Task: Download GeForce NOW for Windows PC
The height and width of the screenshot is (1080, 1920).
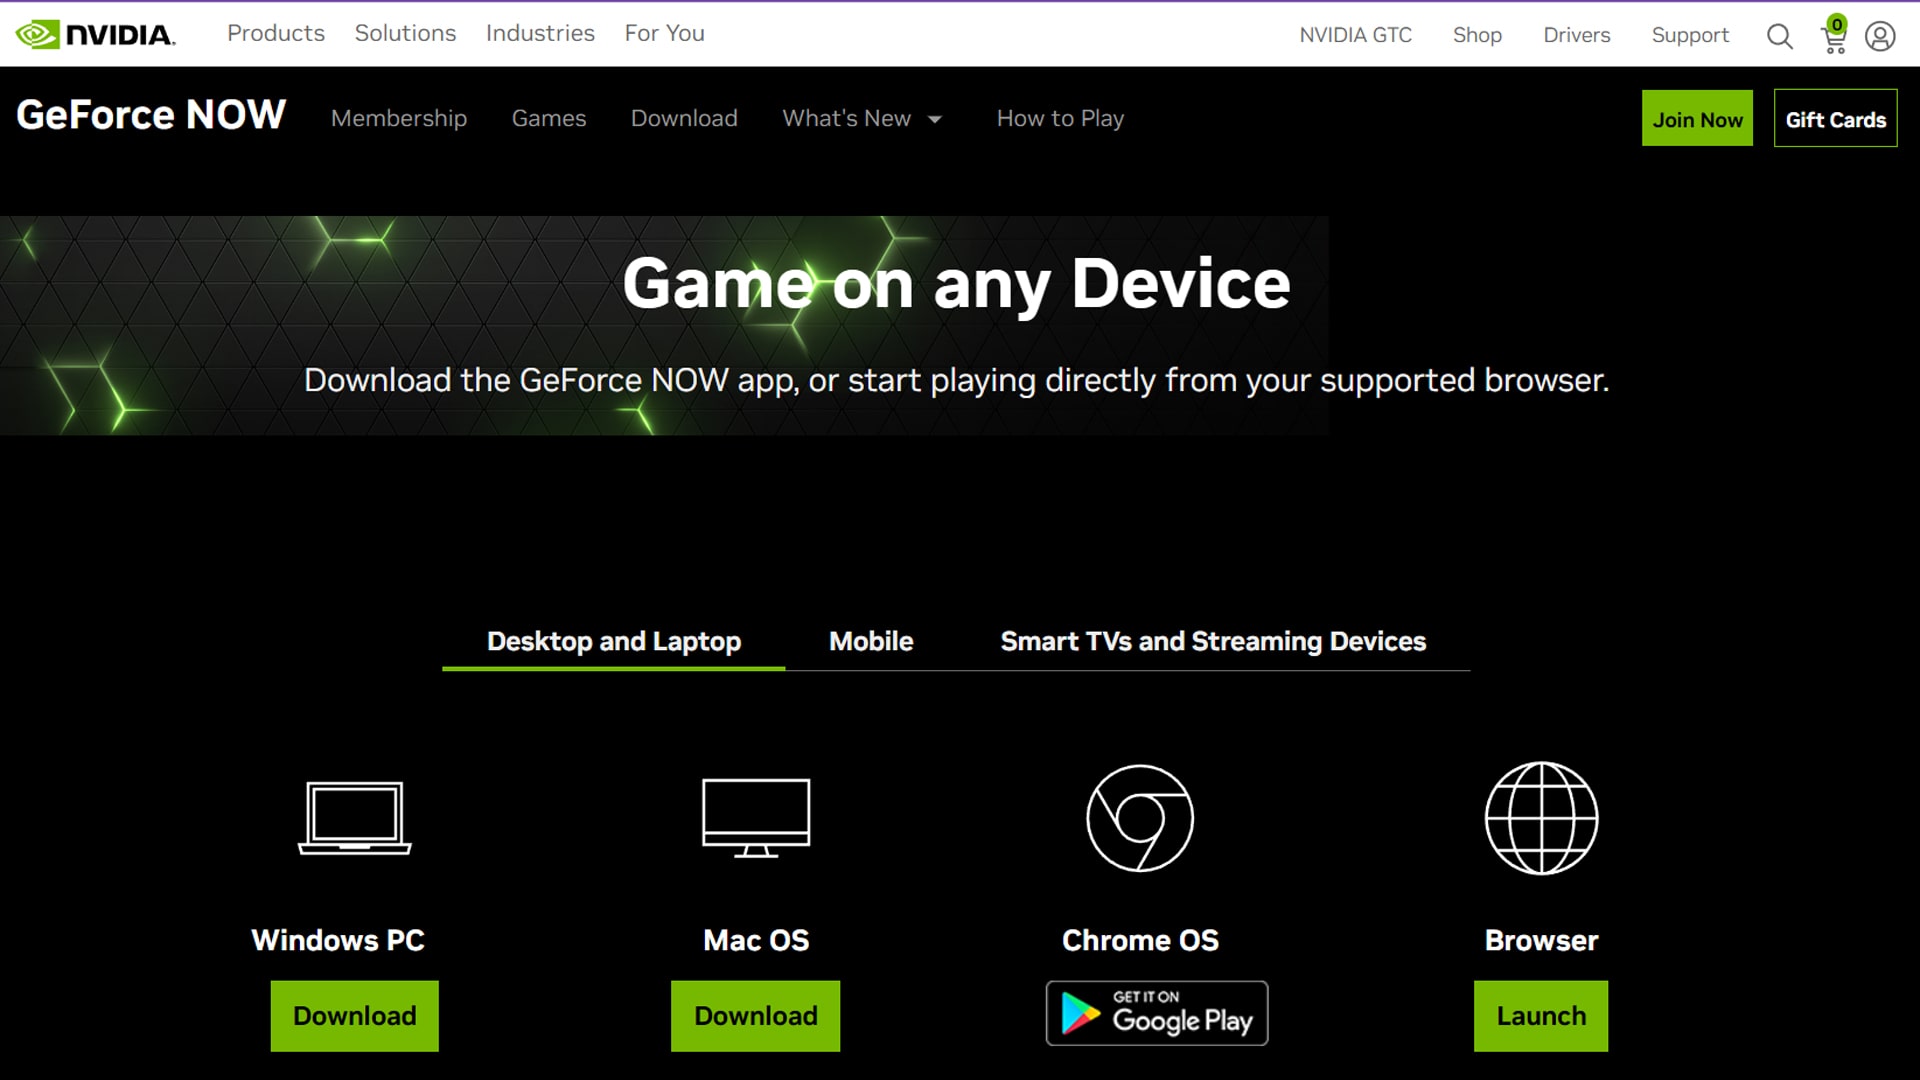Action: point(353,1014)
